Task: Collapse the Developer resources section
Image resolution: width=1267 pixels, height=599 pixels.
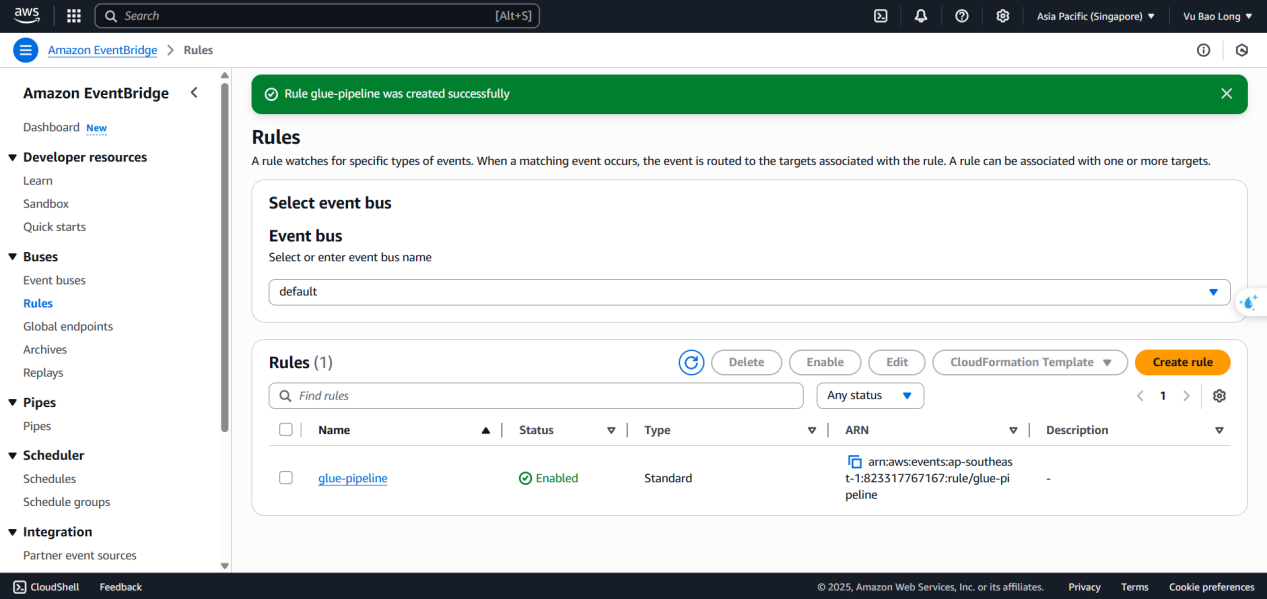Action: tap(13, 158)
